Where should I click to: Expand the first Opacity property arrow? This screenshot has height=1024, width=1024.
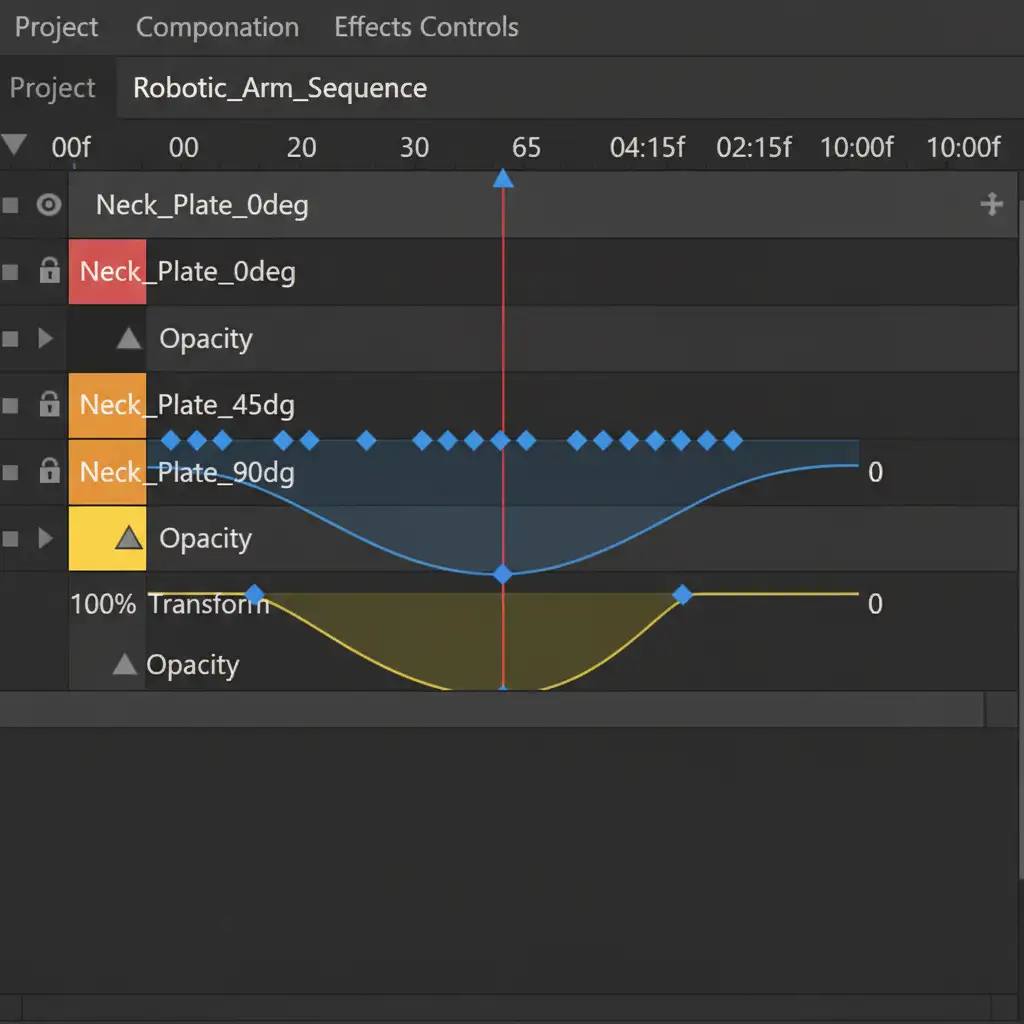tap(45, 339)
